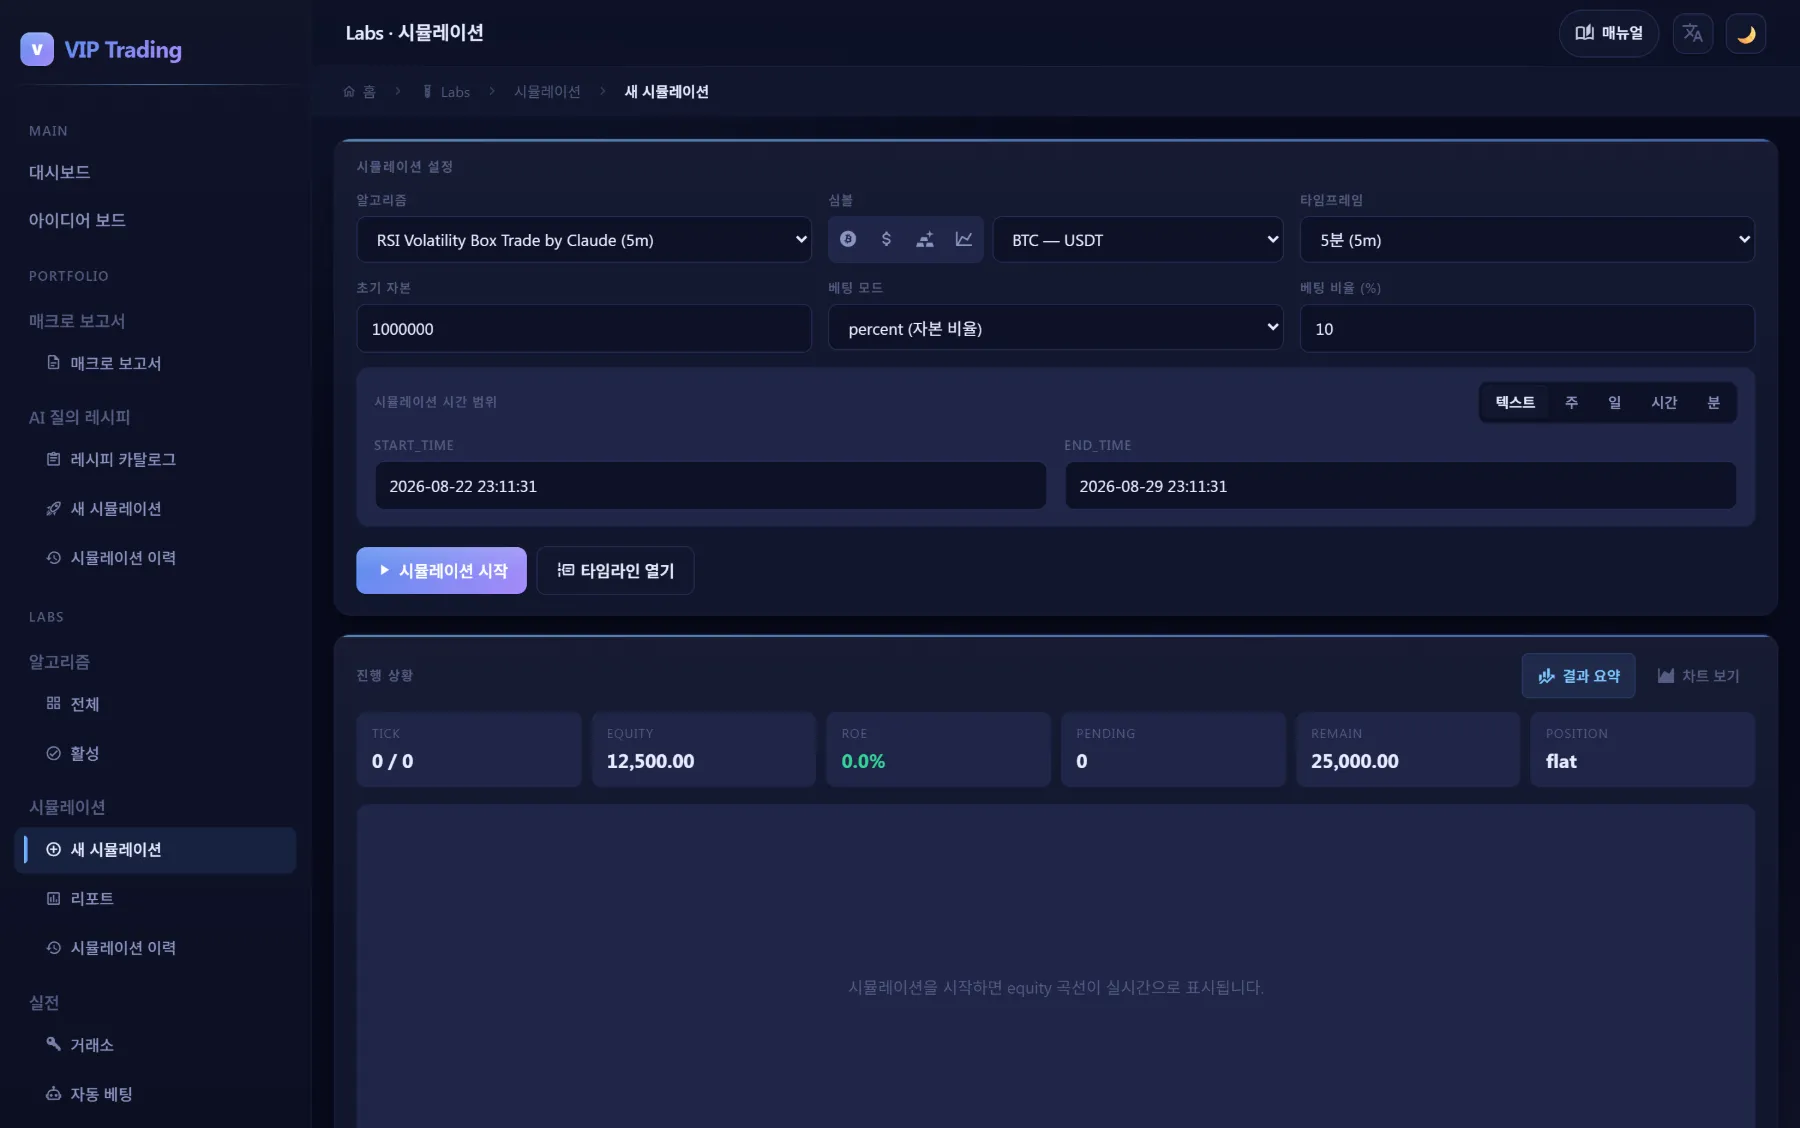Click the START_TIME input field
Viewport: 1800px width, 1128px height.
711,485
